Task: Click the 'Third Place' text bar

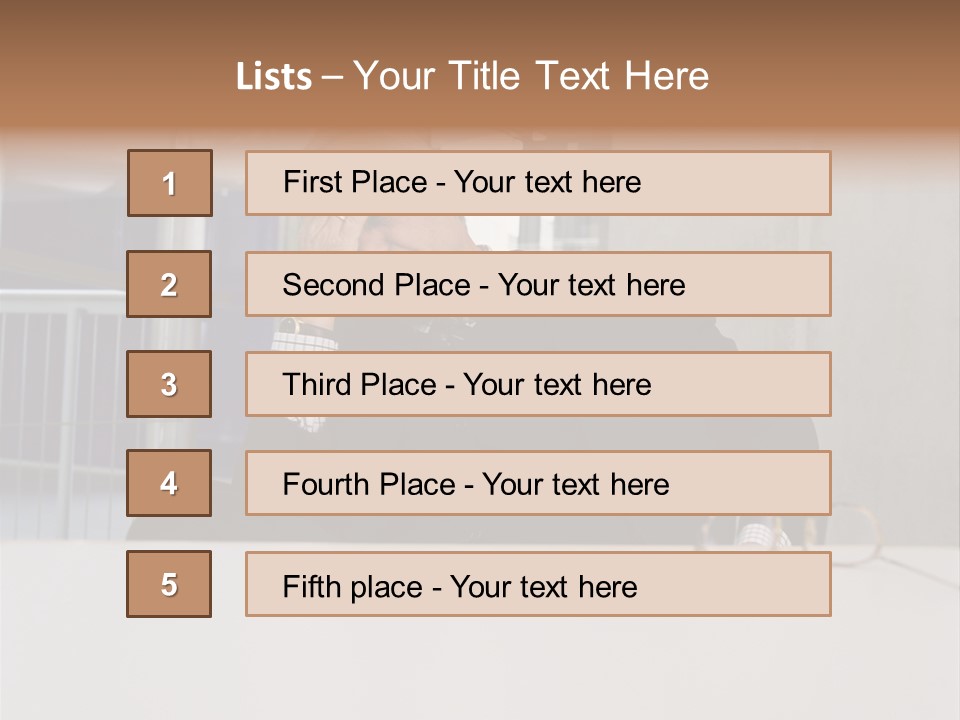Action: [538, 384]
